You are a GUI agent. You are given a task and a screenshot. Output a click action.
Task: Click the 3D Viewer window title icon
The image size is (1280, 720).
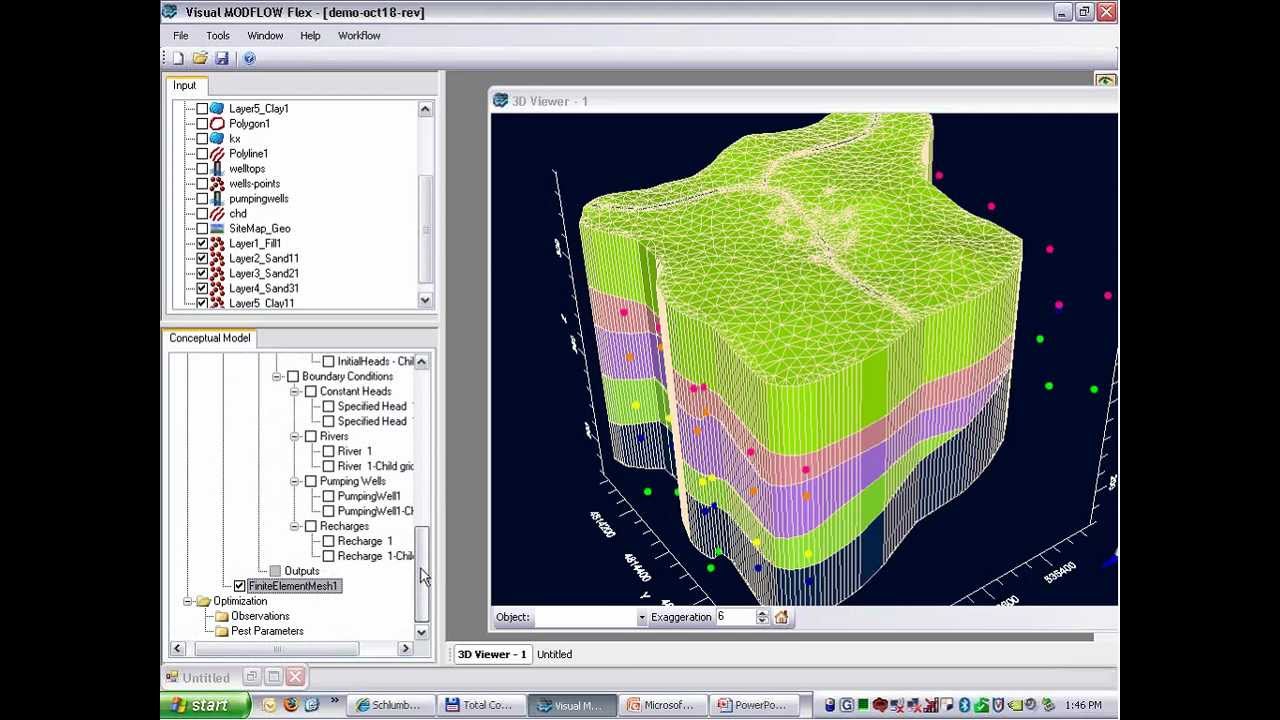pos(501,101)
